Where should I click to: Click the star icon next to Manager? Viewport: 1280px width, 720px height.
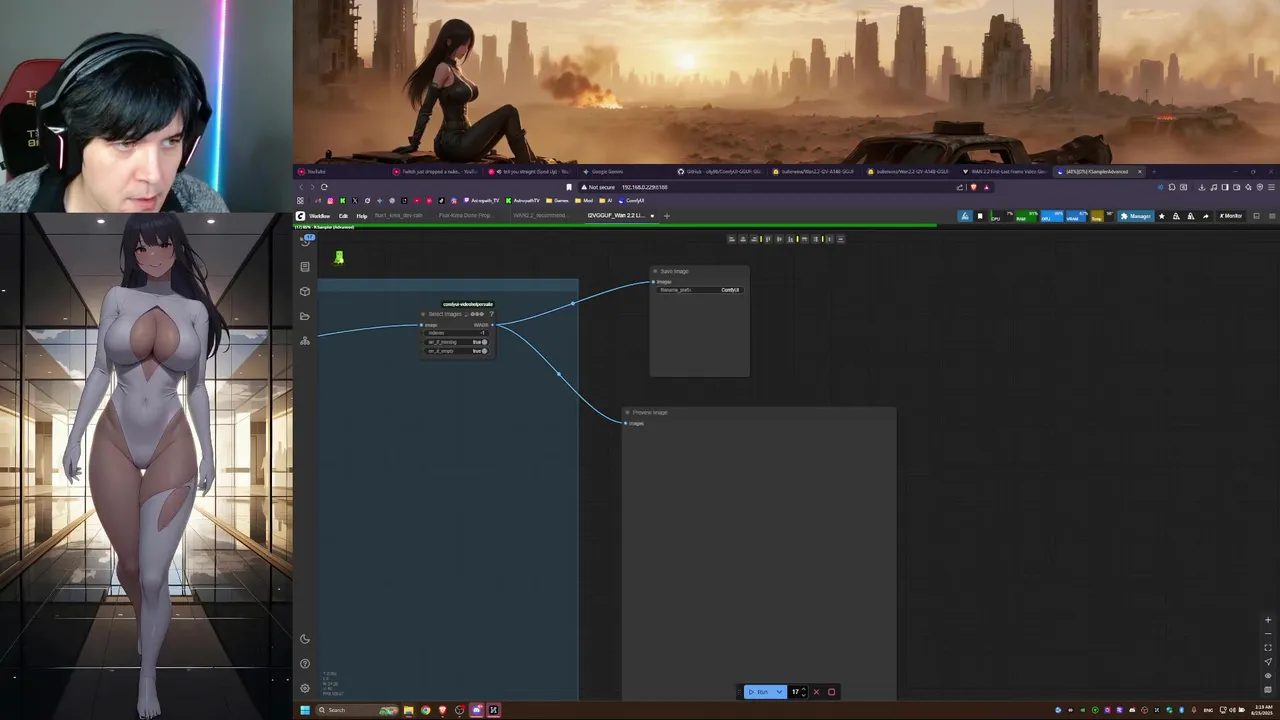tap(1161, 216)
